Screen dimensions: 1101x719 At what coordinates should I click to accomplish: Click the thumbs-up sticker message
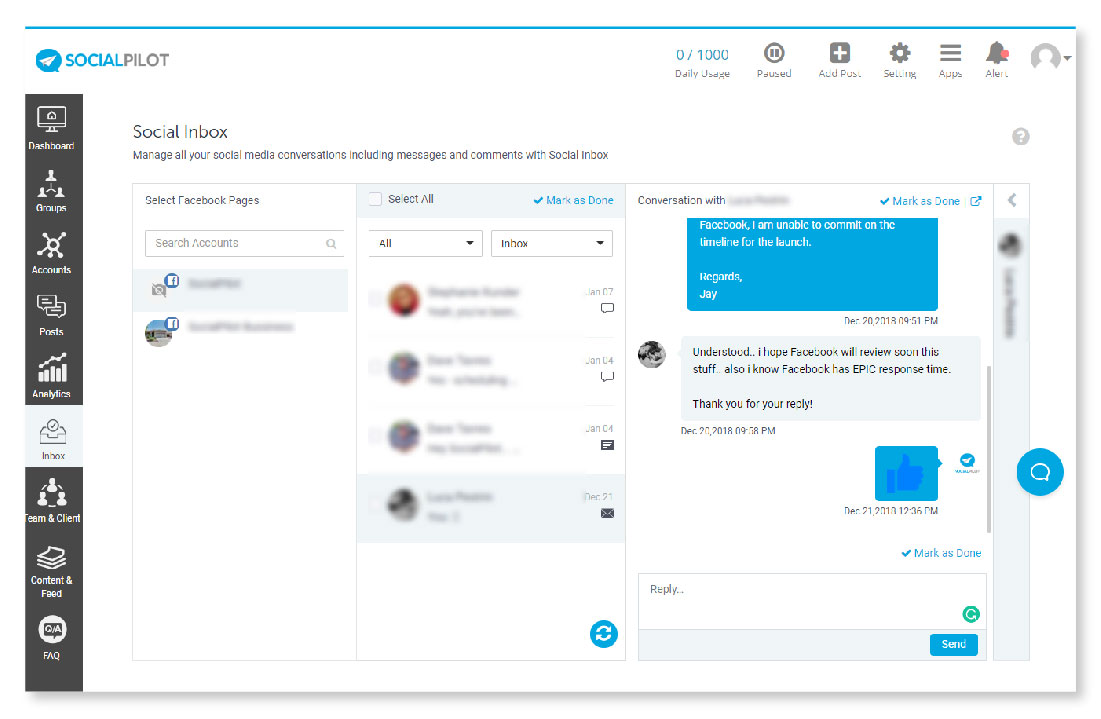tap(906, 473)
